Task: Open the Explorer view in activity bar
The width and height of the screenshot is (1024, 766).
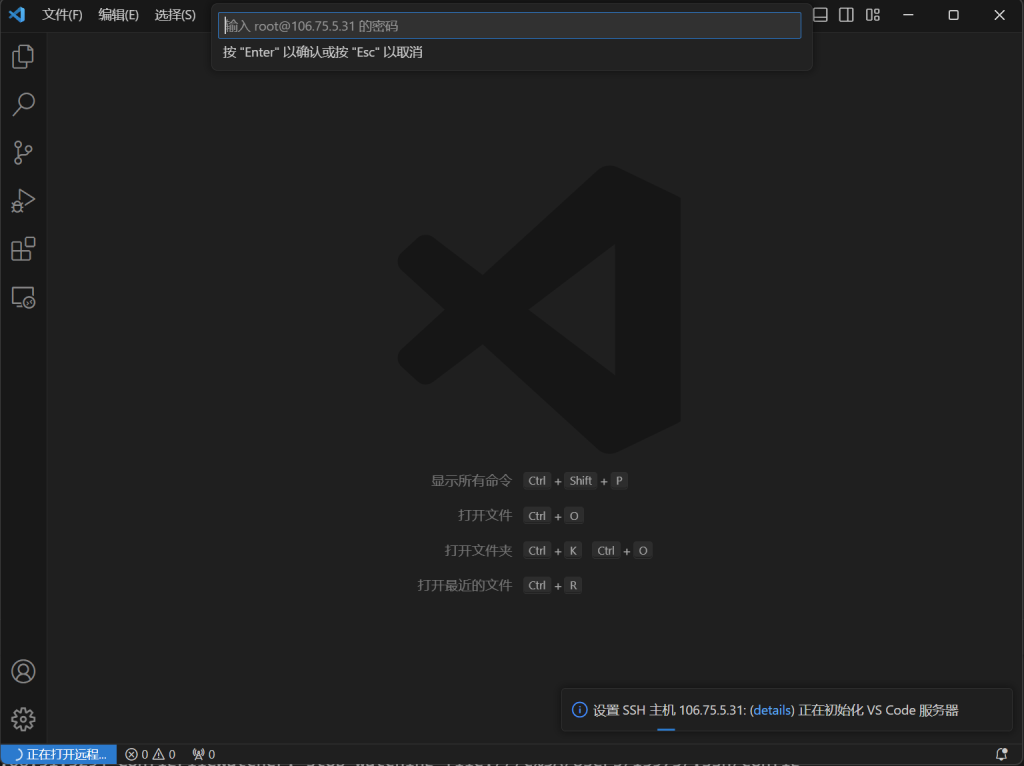Action: click(23, 57)
